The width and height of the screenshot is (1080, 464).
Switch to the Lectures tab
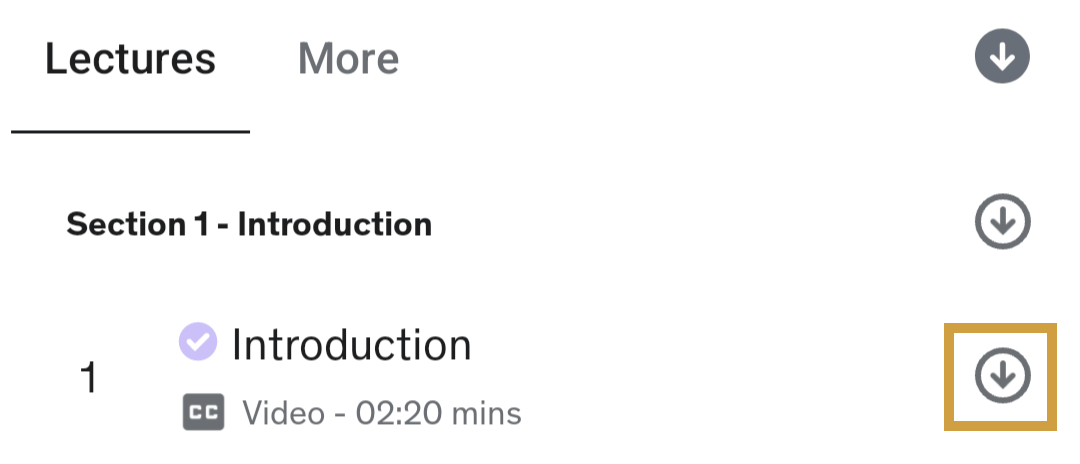pos(130,60)
